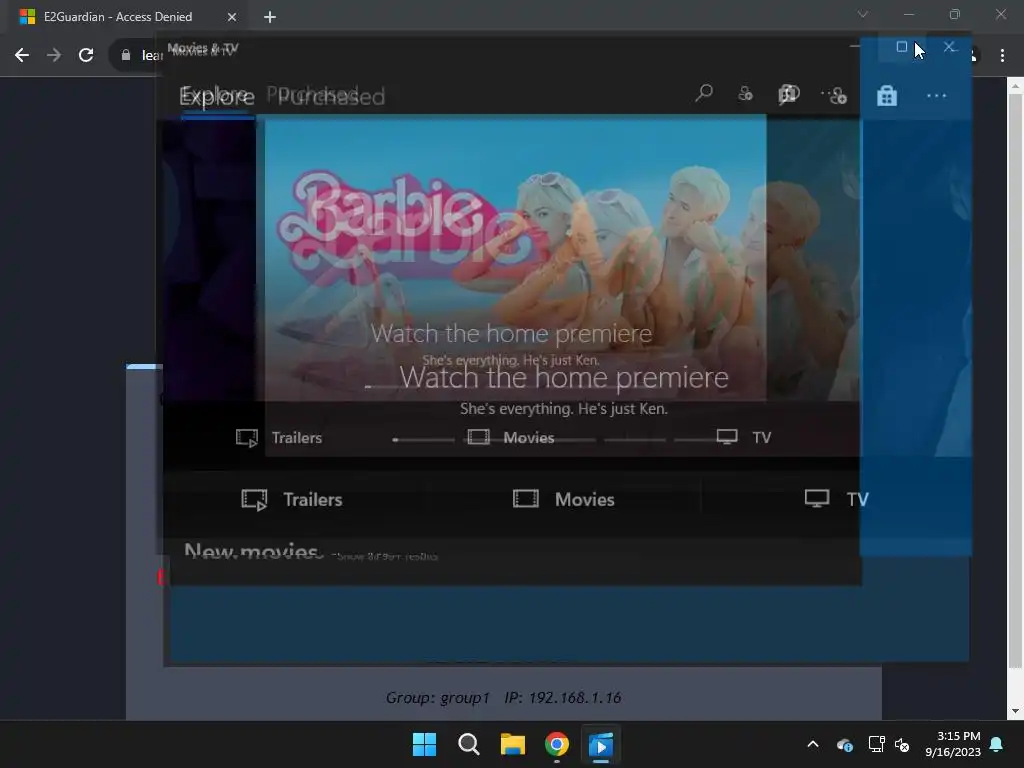
Task: Close the Movies & TV window
Action: [950, 47]
